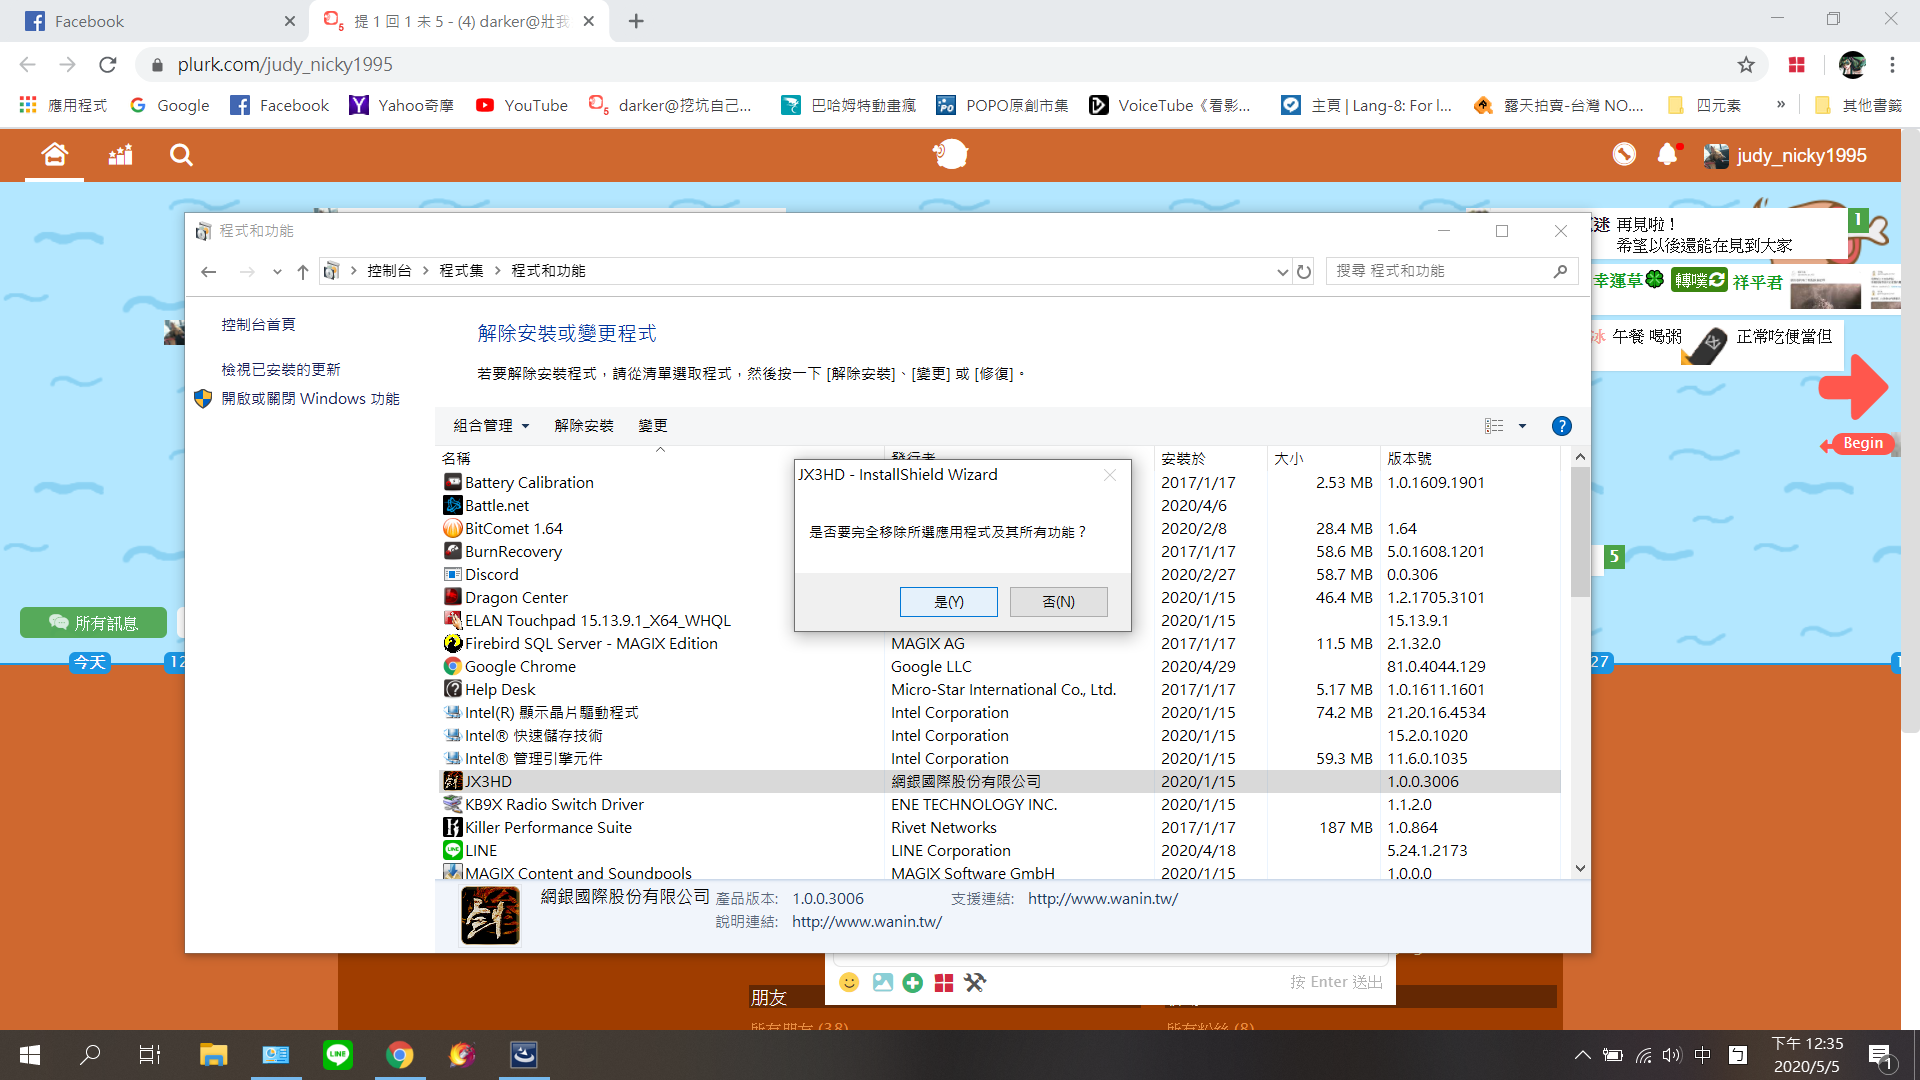Open volume control in system tray
Screen dimensions: 1920x1080
[x=1672, y=1055]
